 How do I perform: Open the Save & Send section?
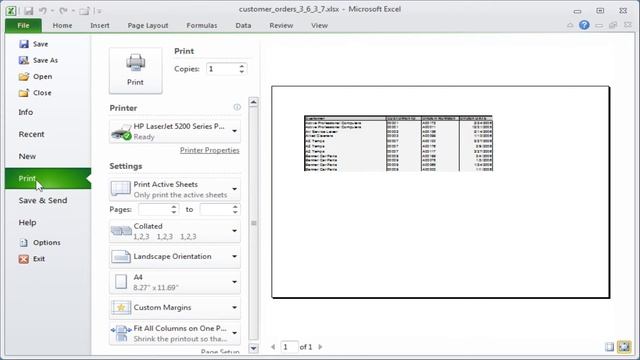43,200
